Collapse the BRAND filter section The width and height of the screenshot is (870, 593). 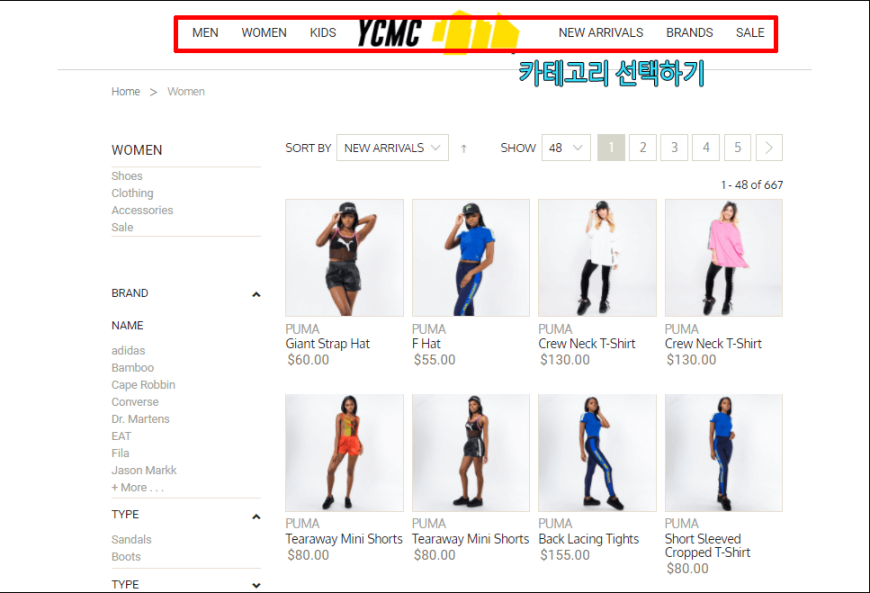256,294
